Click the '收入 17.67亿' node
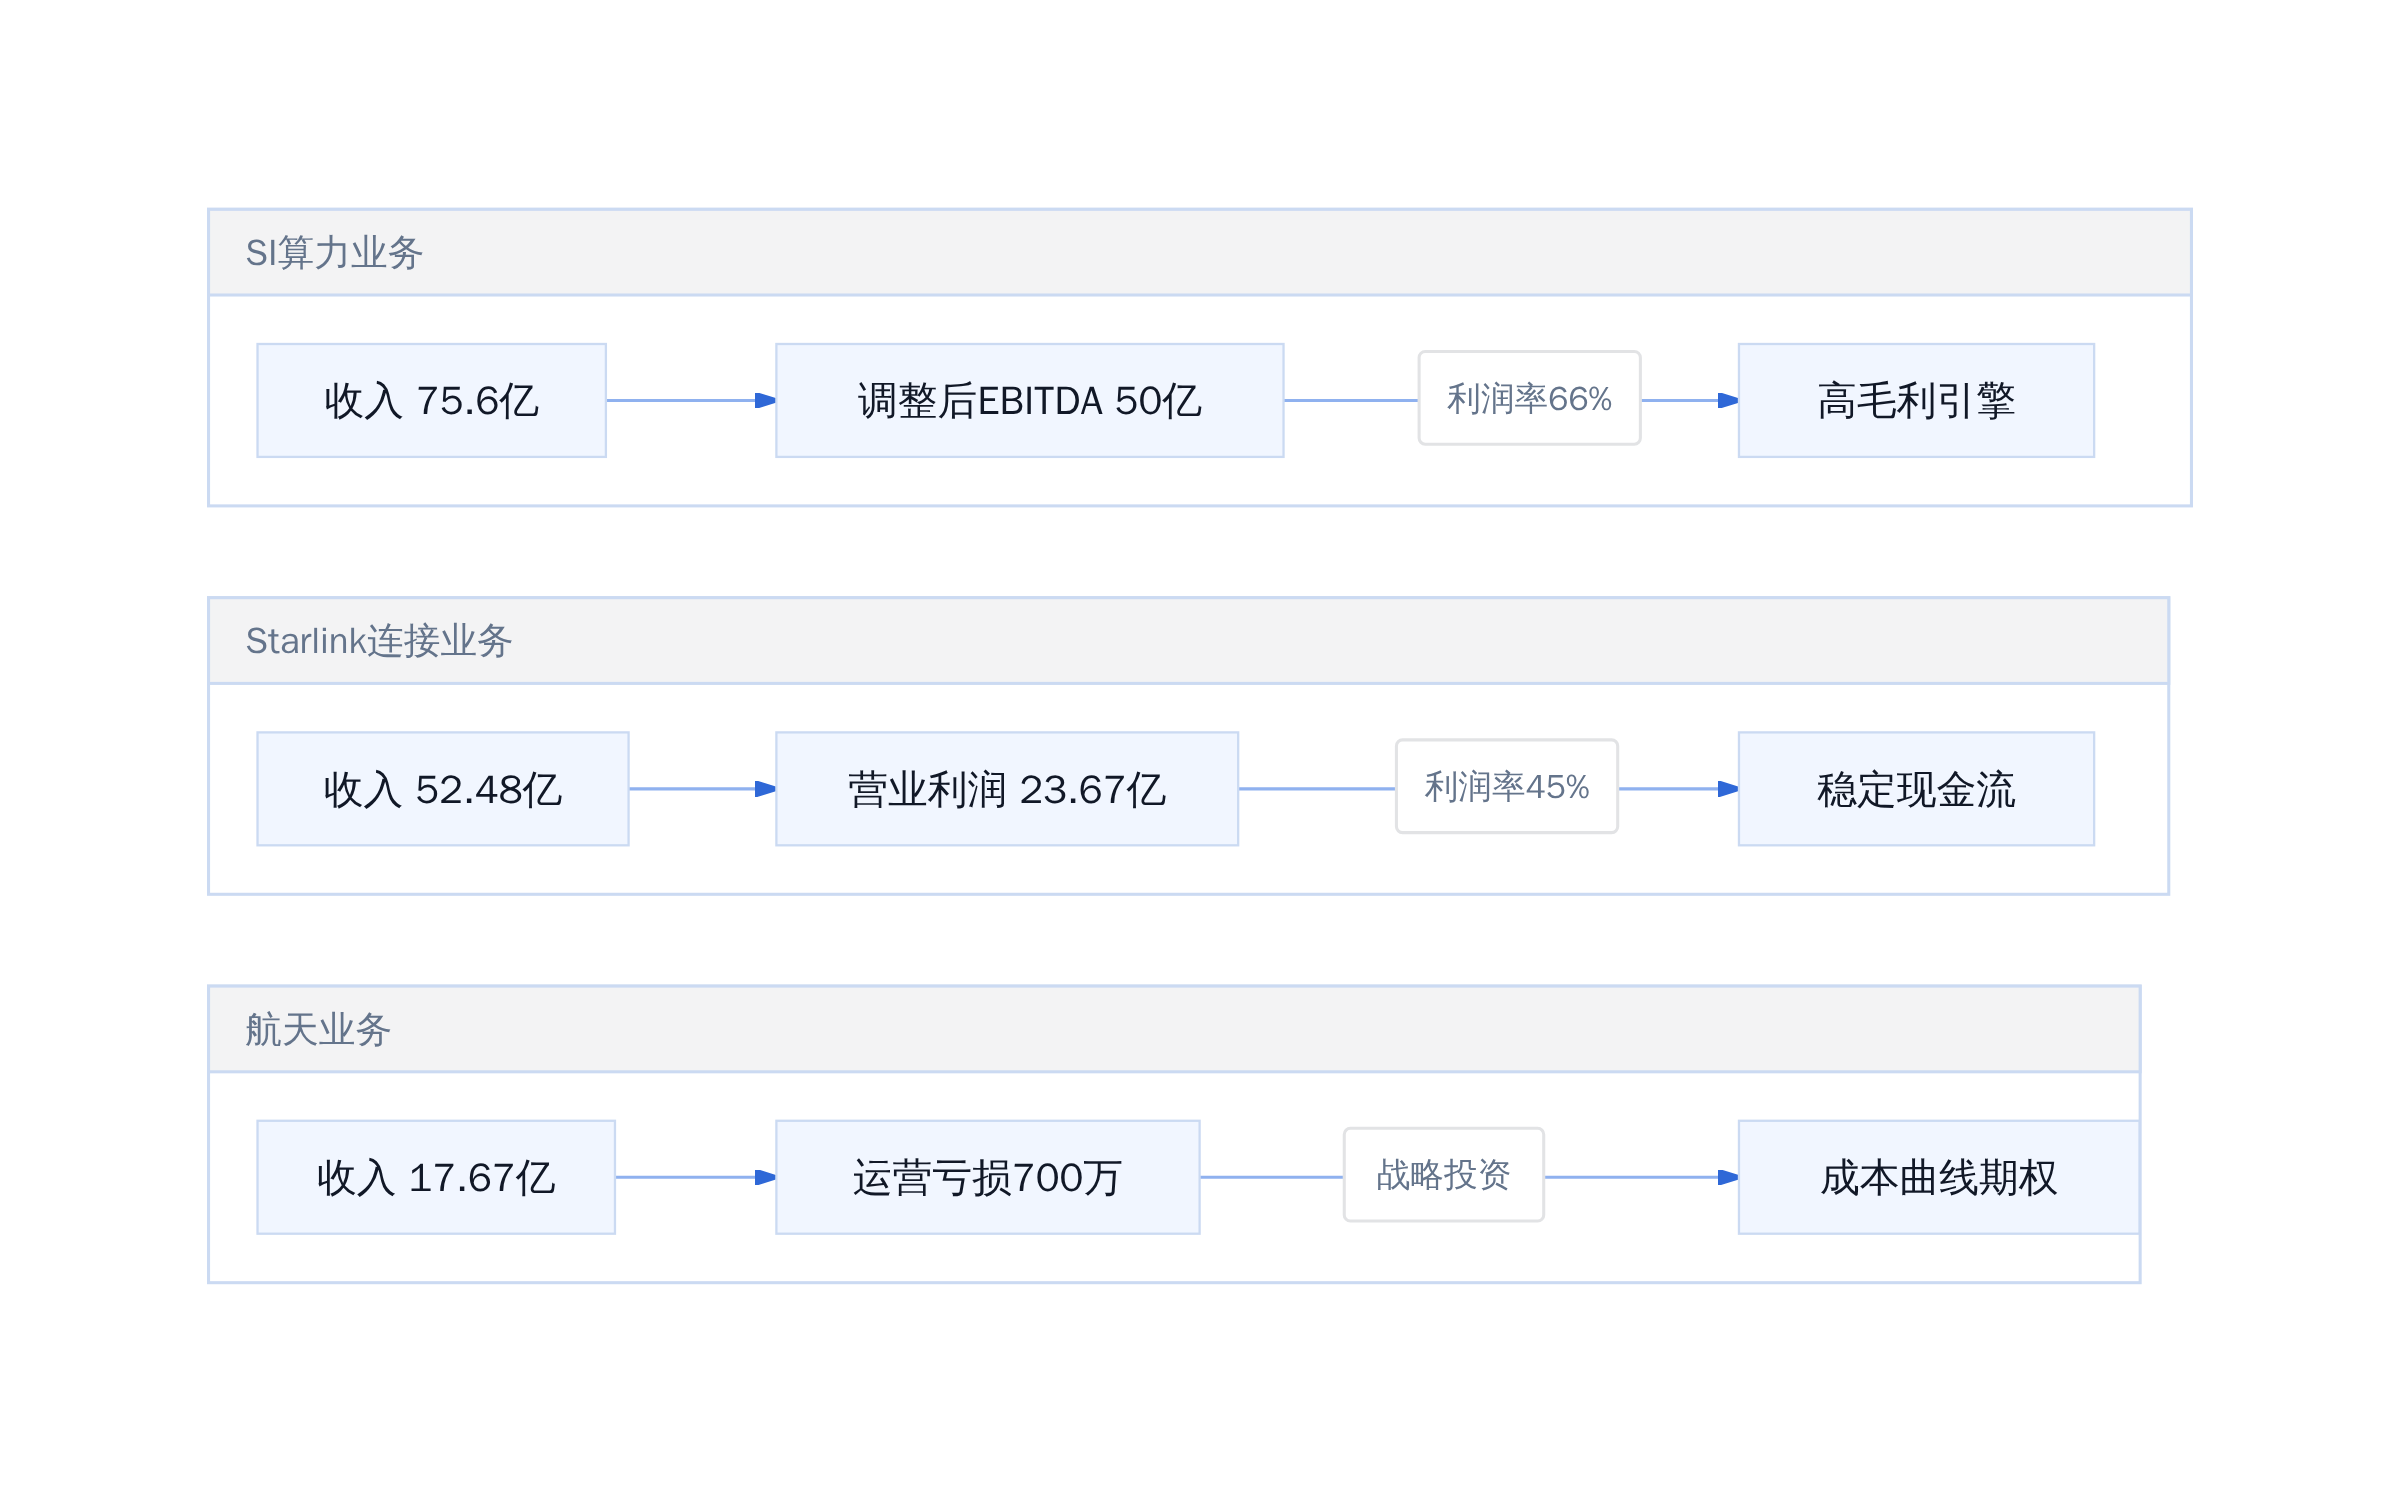 click(x=436, y=1177)
